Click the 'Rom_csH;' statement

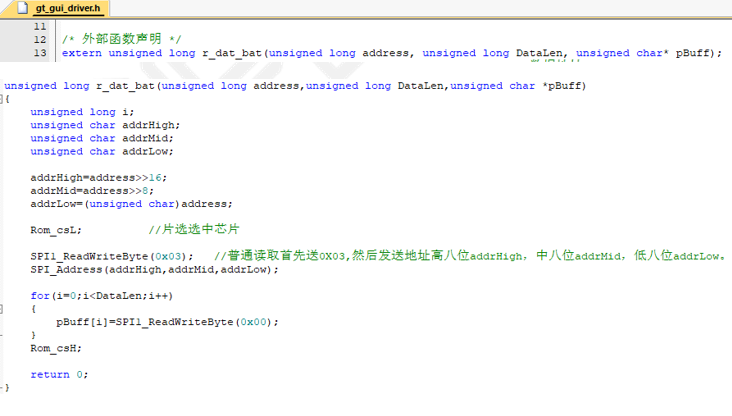coord(56,348)
